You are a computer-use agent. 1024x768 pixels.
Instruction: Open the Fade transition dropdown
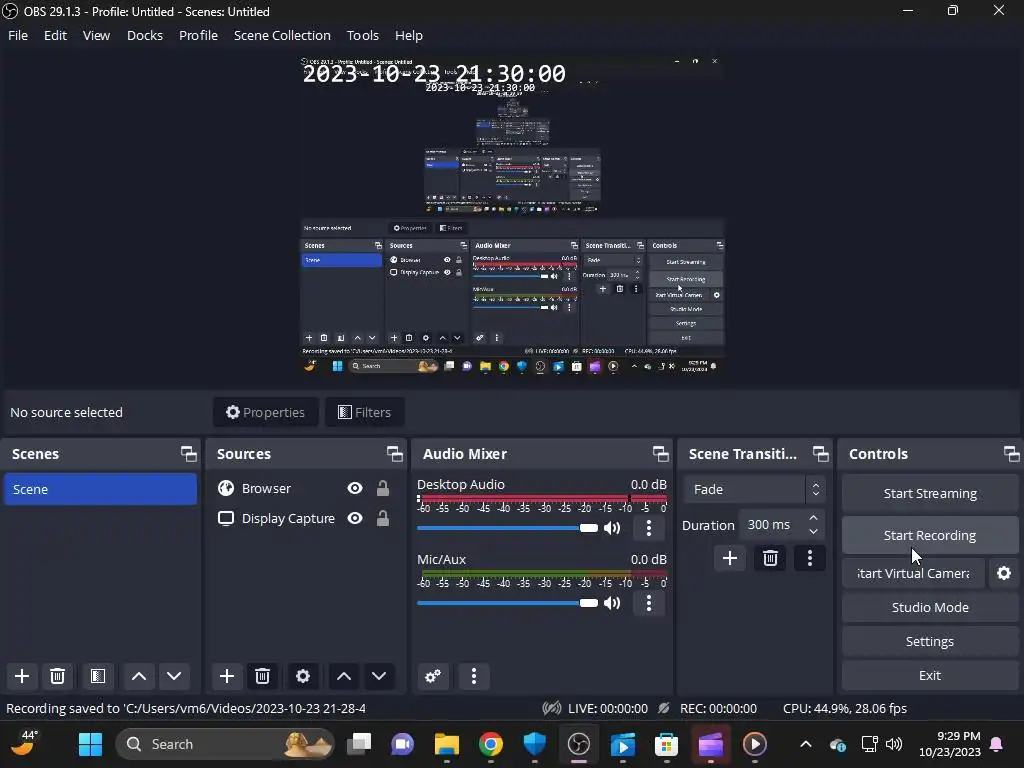point(754,489)
